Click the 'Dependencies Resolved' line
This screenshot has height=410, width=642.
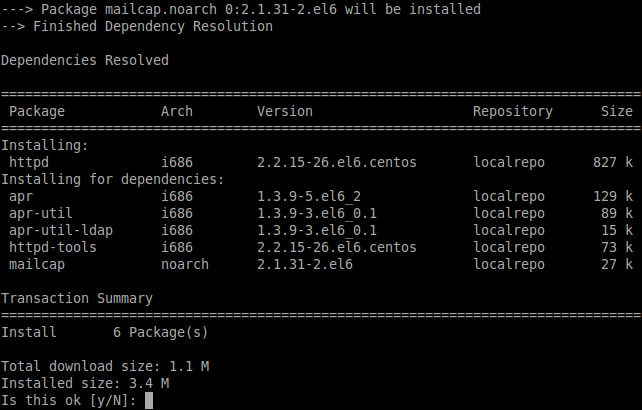pos(85,60)
